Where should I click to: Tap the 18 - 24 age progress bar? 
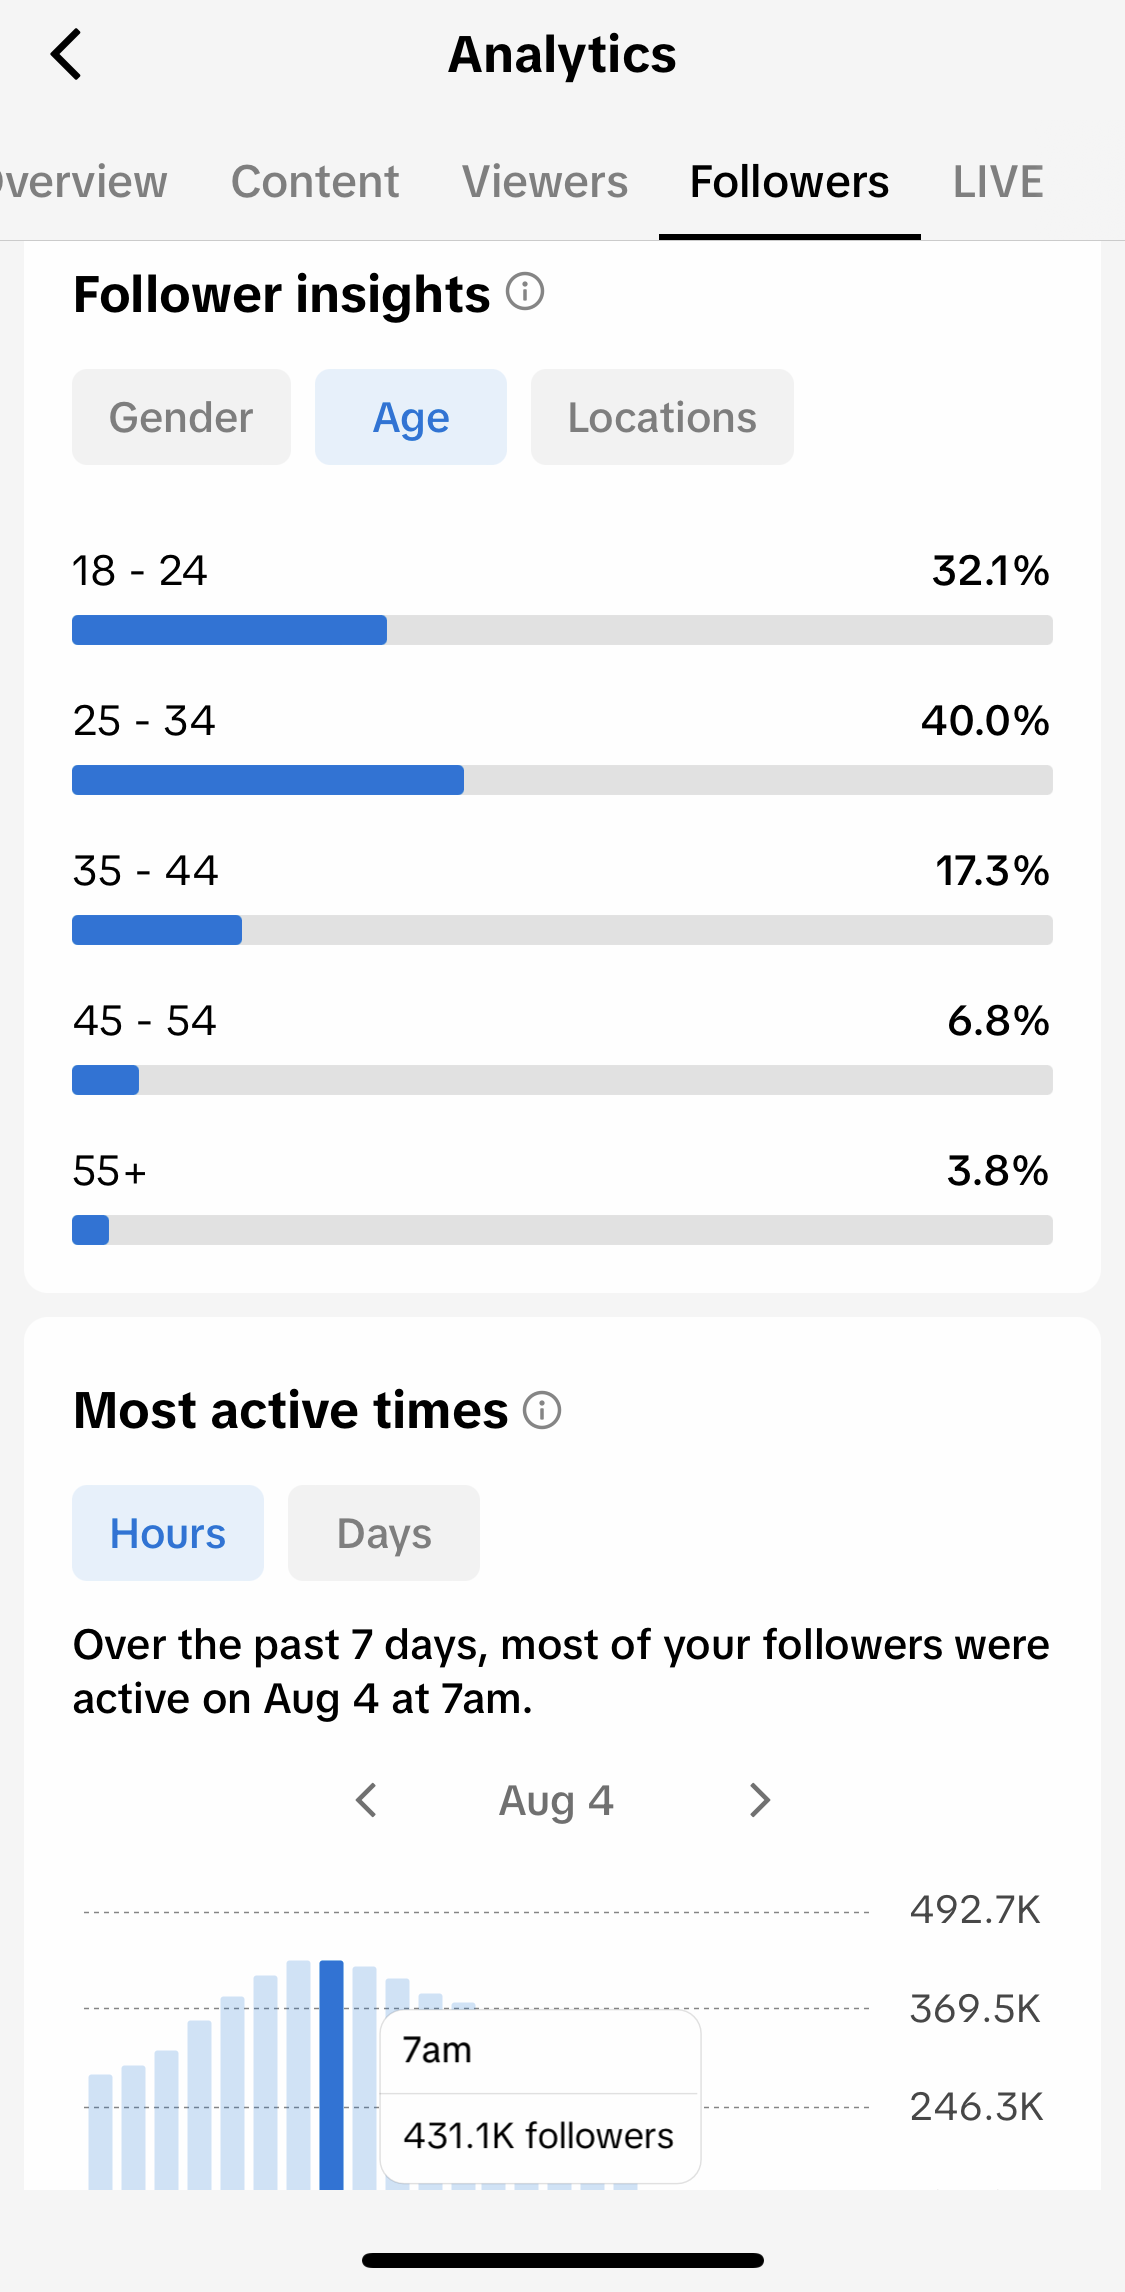click(x=562, y=630)
